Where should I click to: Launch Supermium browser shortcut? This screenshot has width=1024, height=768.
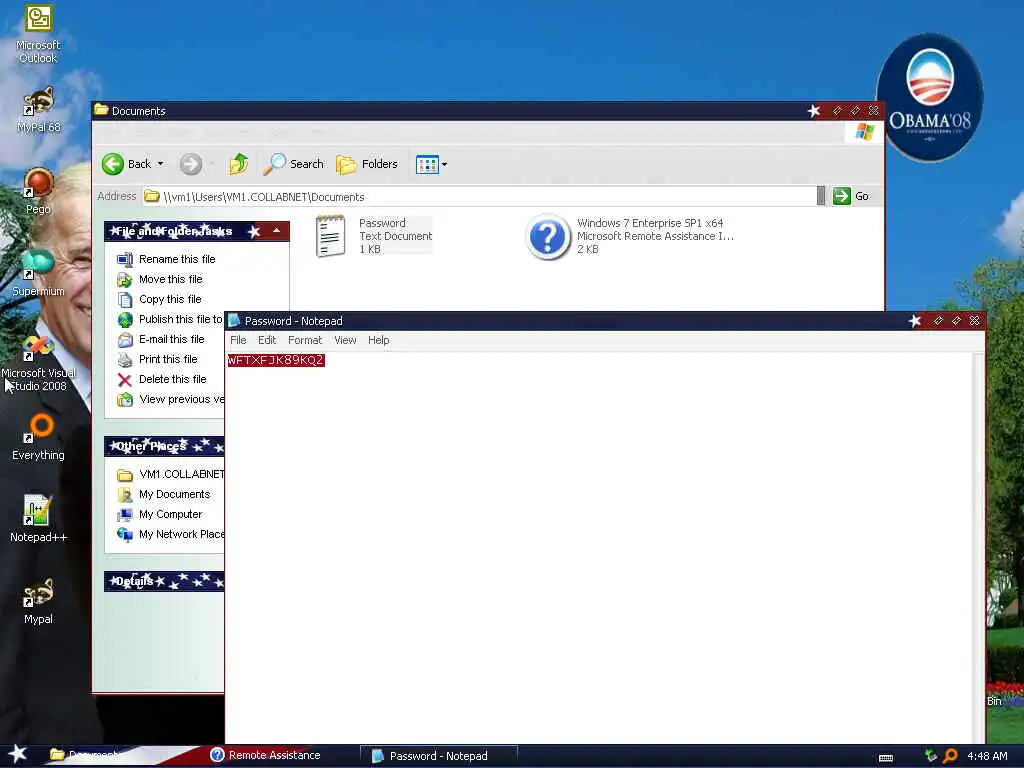pos(38,273)
